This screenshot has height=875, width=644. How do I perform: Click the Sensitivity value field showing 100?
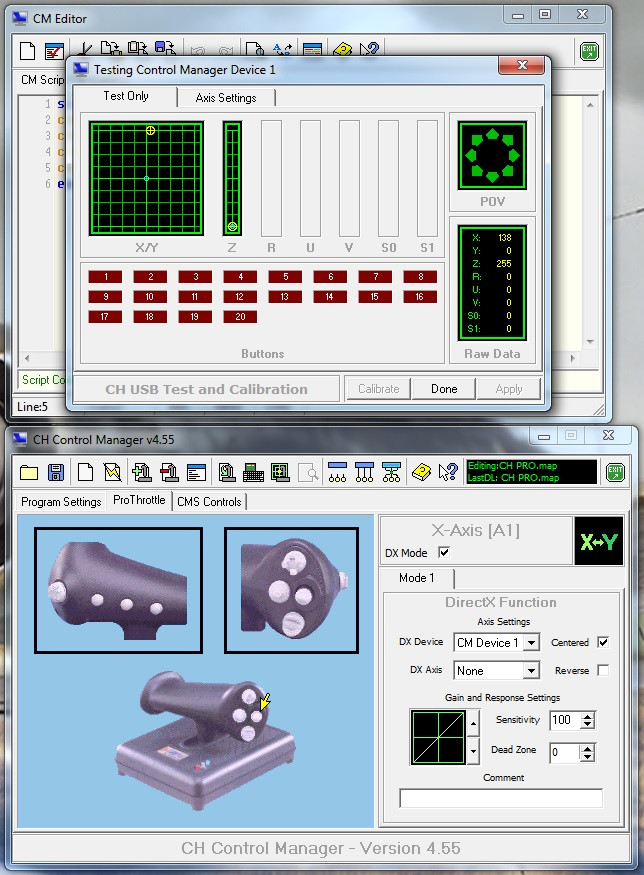[x=565, y=720]
